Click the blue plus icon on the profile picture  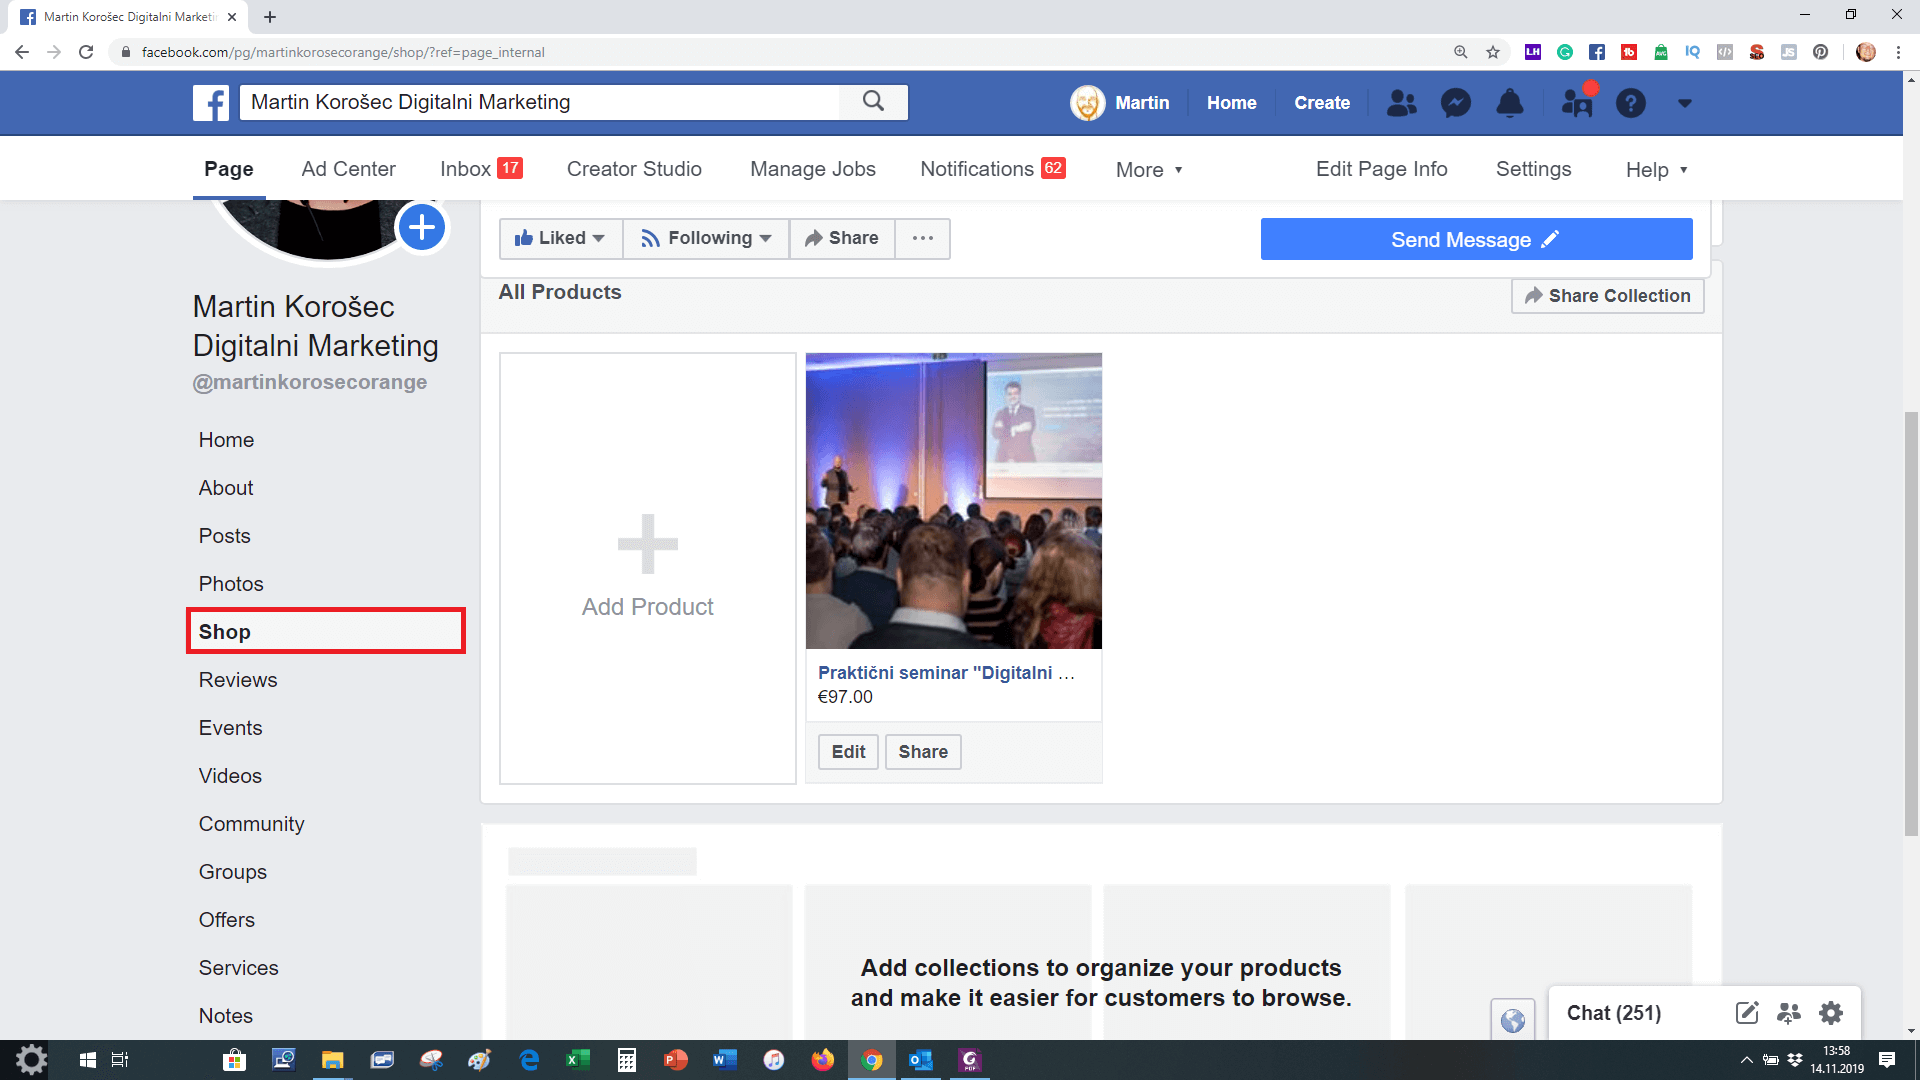422,228
